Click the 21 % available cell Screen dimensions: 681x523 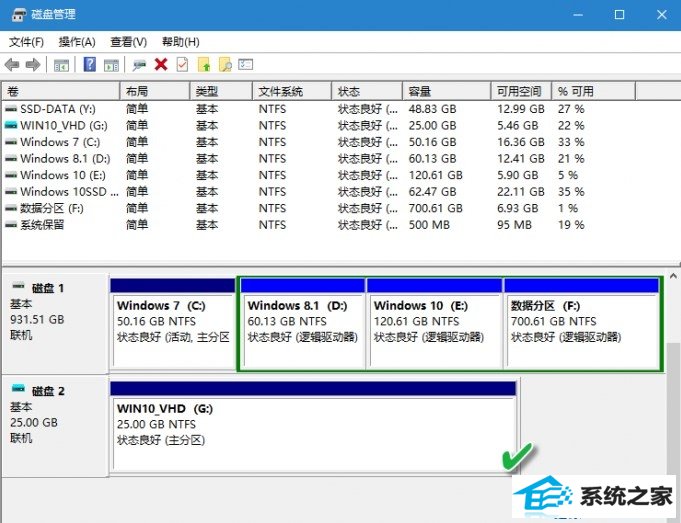[571, 159]
